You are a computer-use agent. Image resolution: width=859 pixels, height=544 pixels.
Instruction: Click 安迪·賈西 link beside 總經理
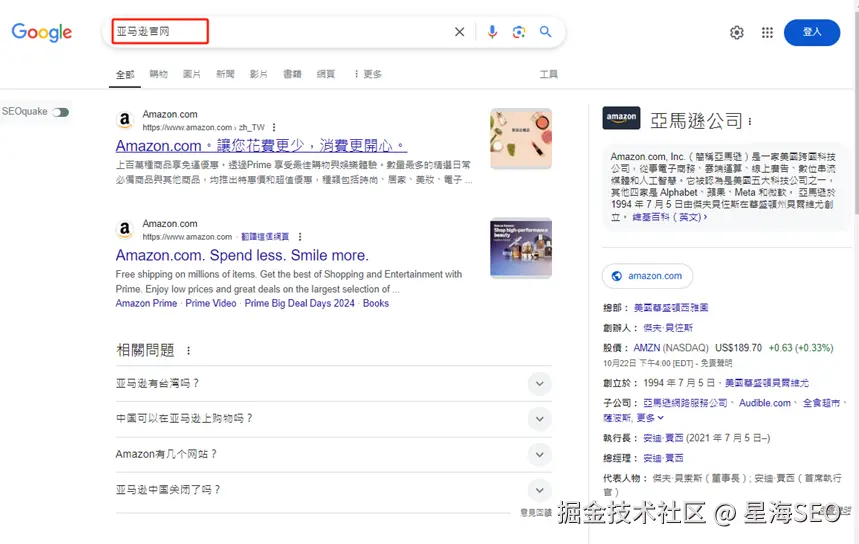click(x=663, y=458)
